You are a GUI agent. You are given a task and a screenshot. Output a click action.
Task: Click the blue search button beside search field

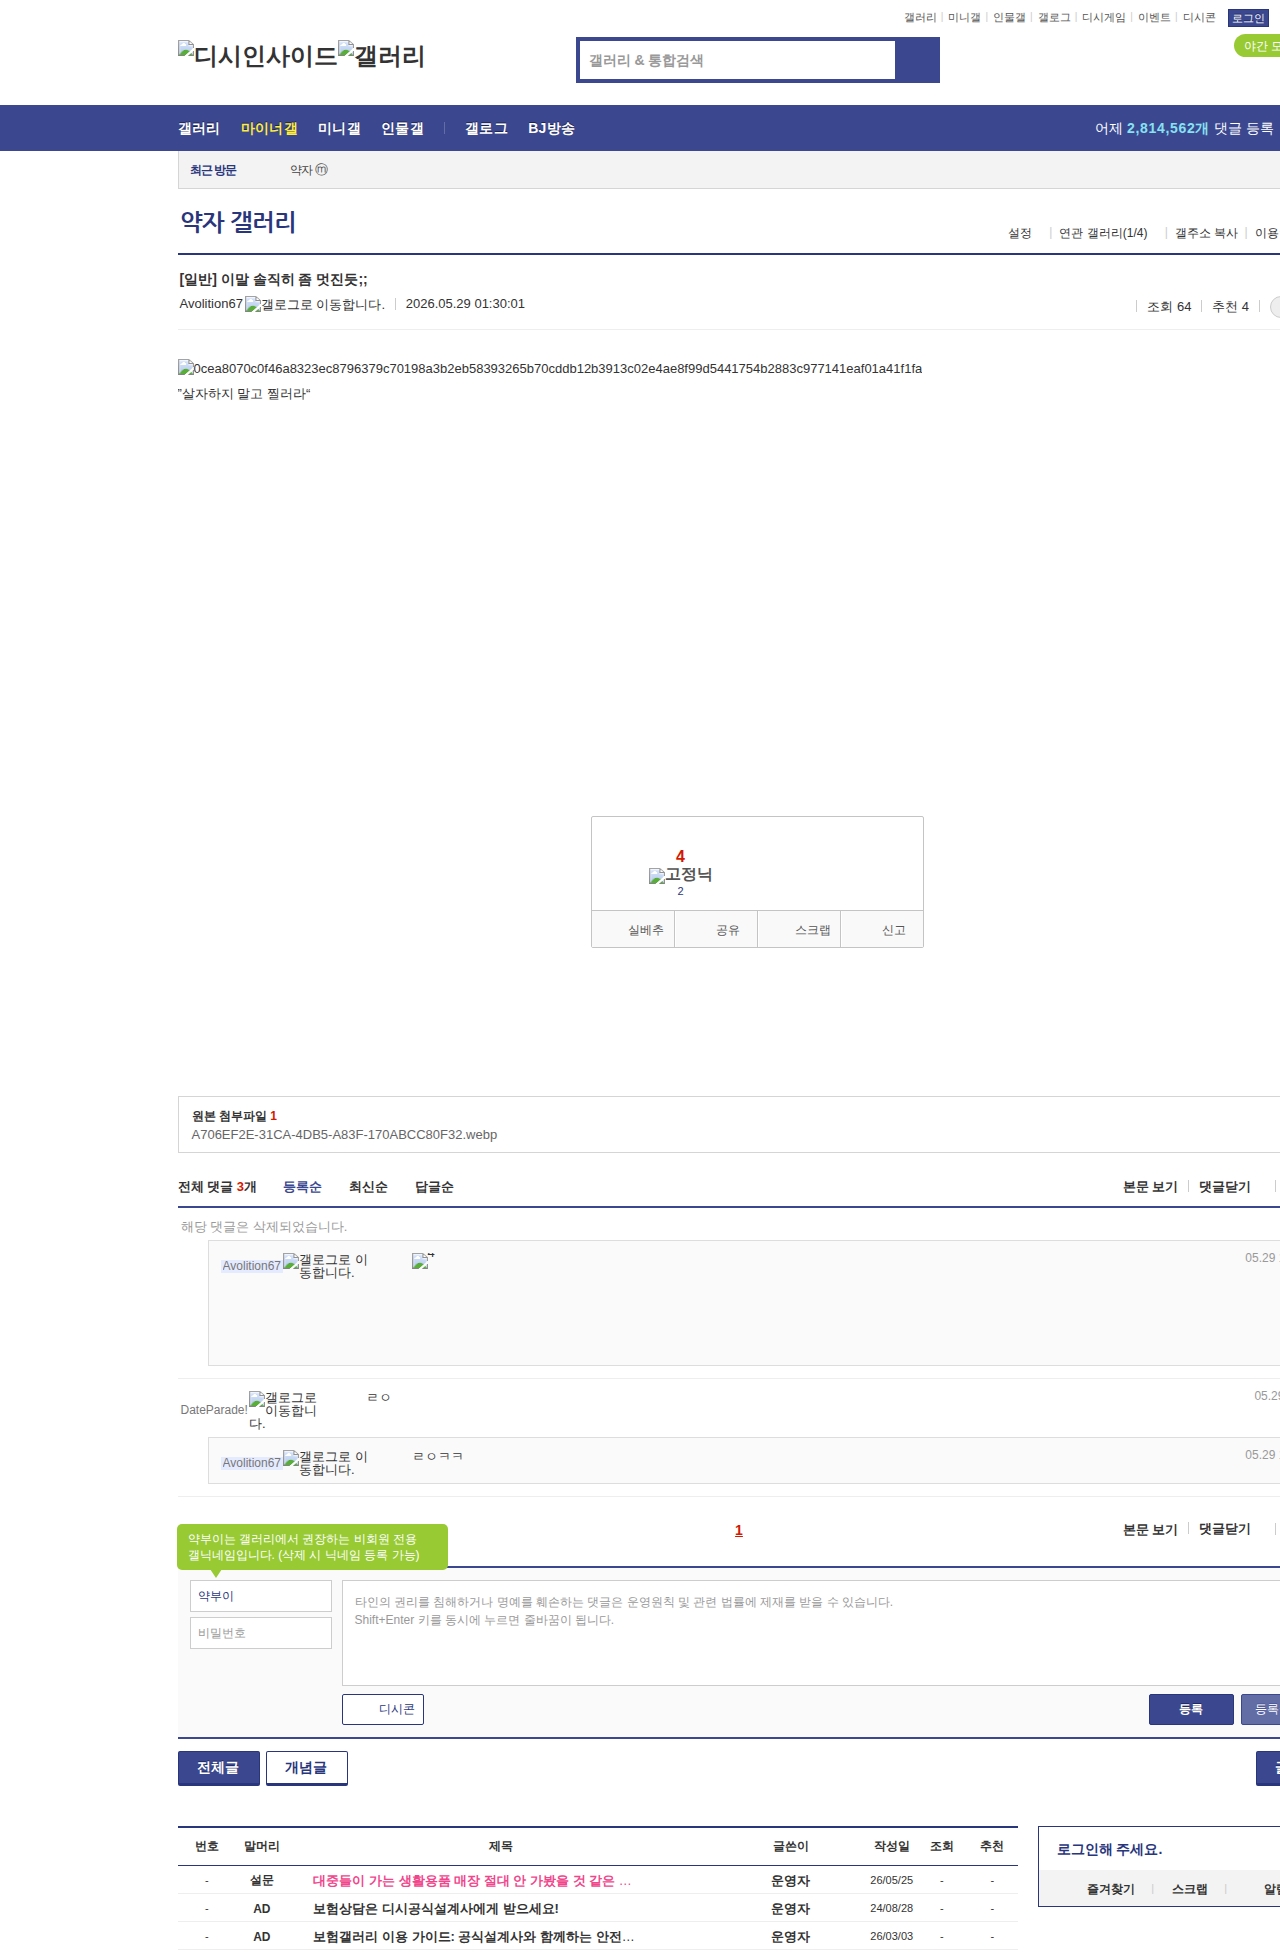[917, 60]
